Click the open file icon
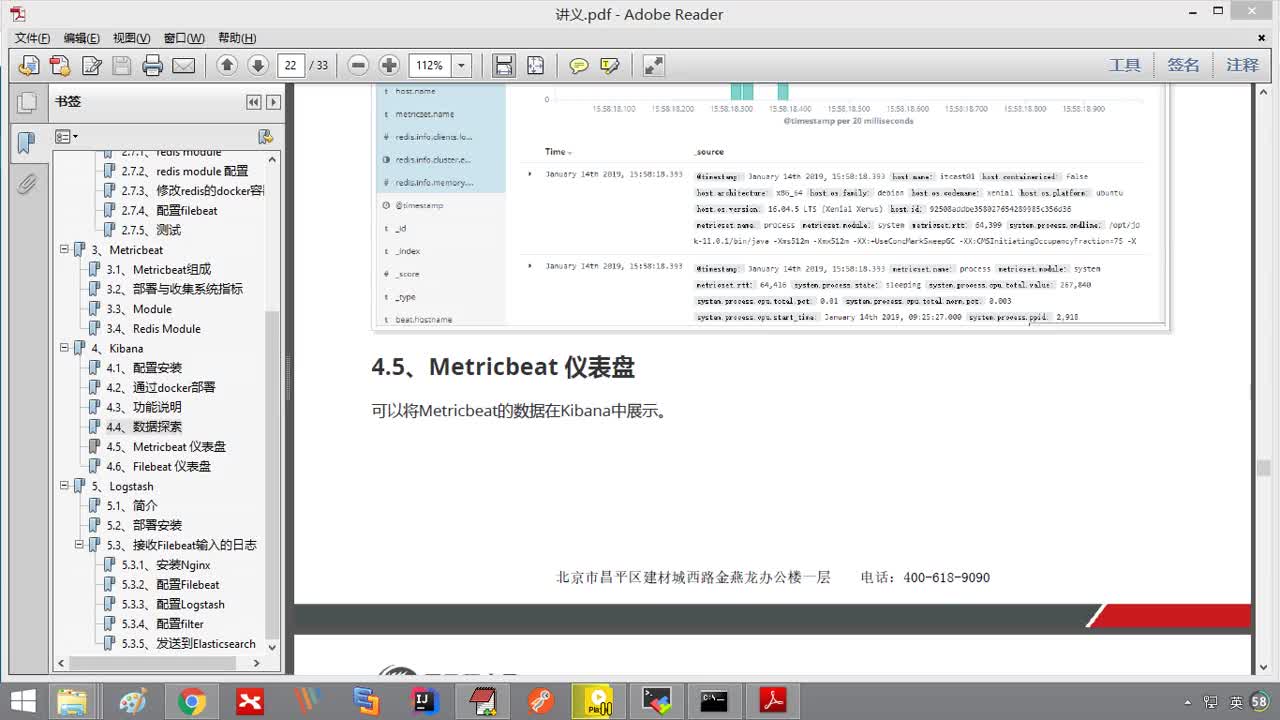This screenshot has width=1280, height=720. pyautogui.click(x=29, y=66)
